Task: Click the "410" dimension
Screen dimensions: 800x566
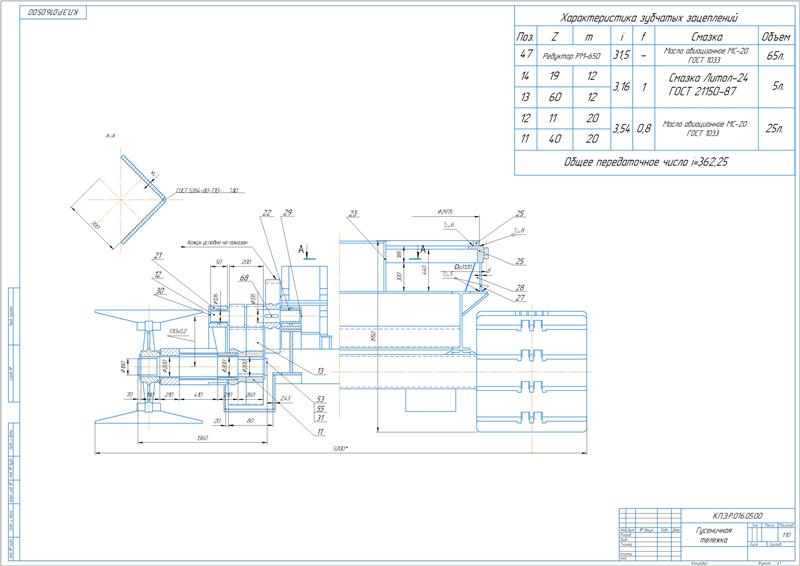Action: click(198, 395)
